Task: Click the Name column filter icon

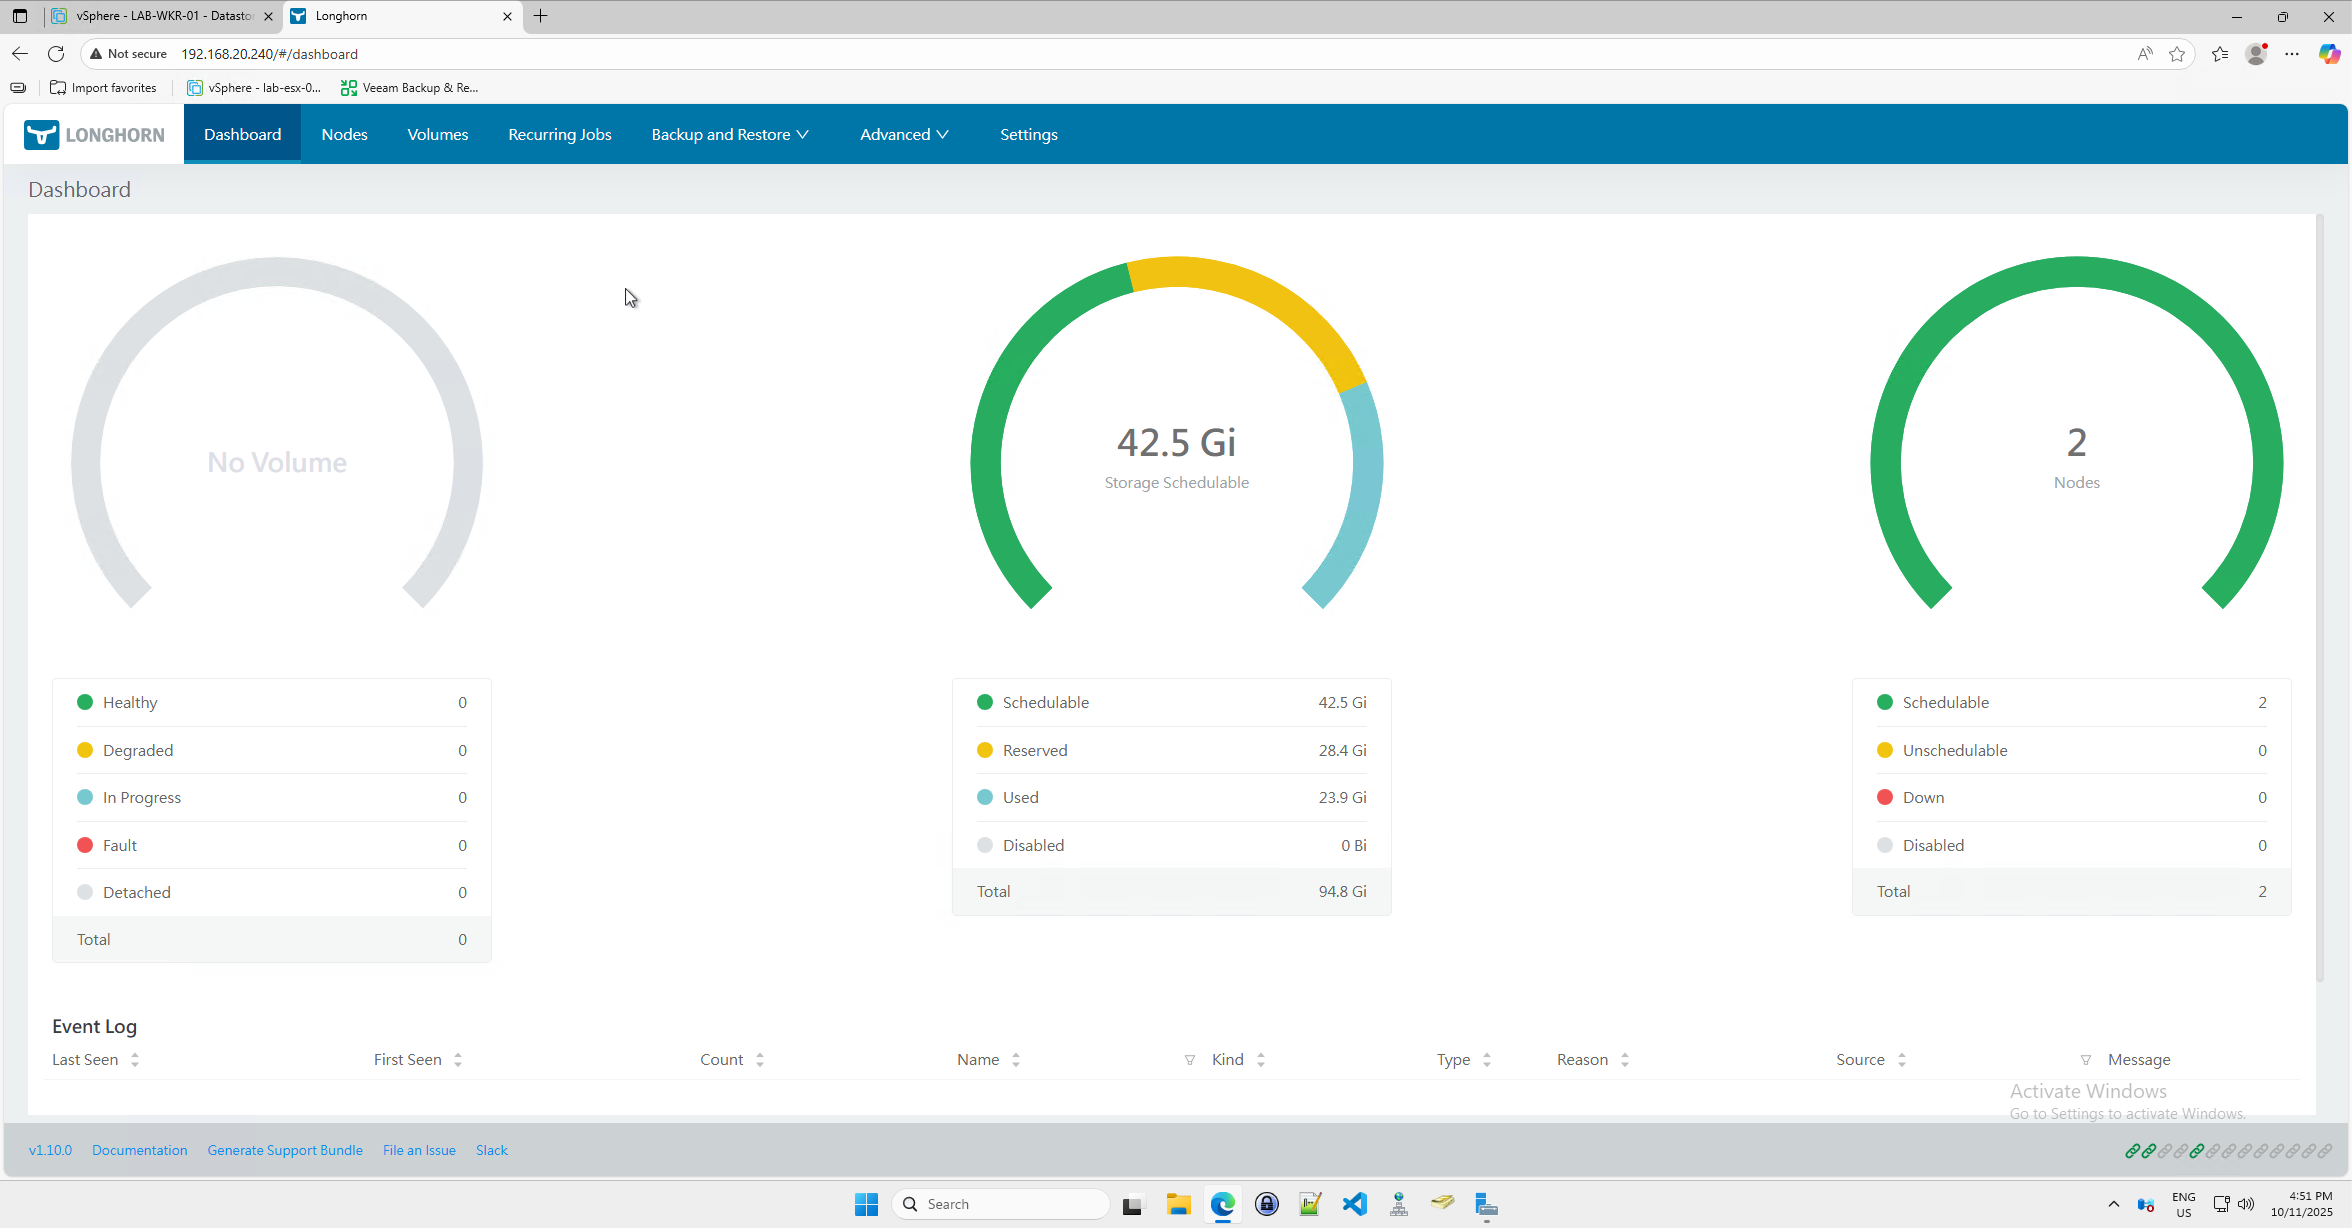Action: 1189,1060
